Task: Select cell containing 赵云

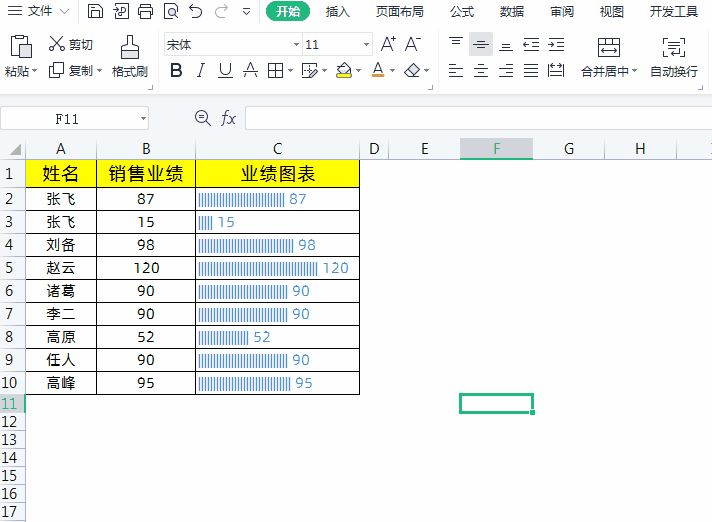Action: coord(61,268)
